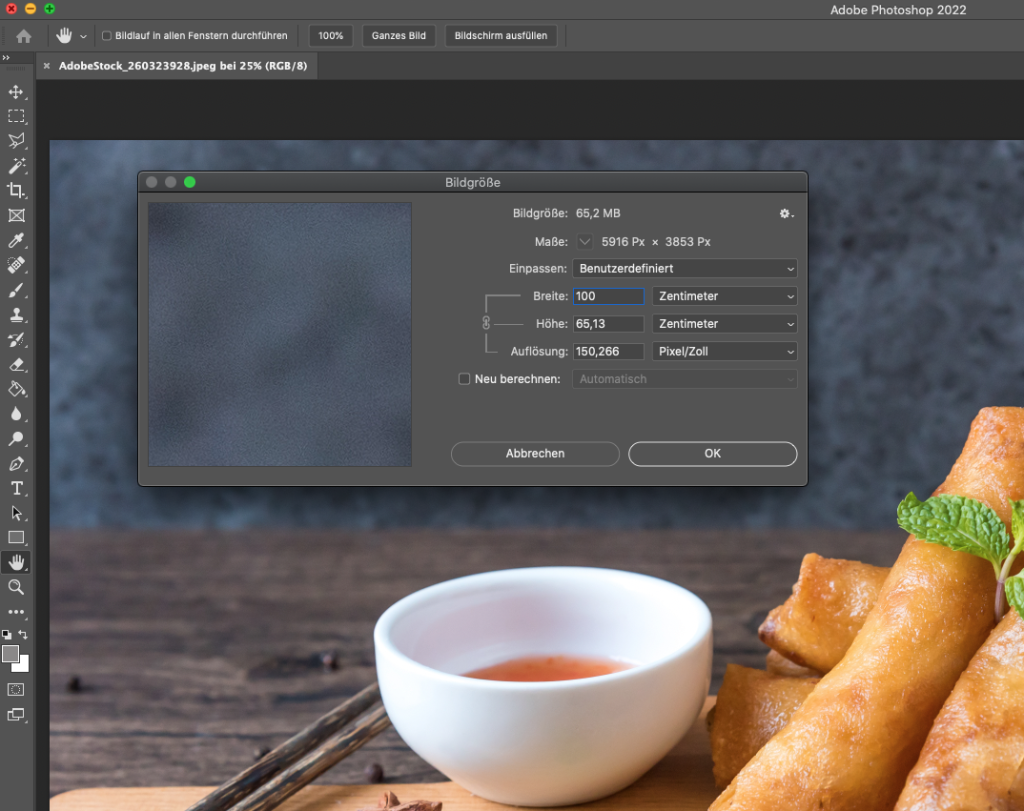Open the 'Pixel/Zoll' resolution unit dropdown
This screenshot has width=1024, height=811.
(x=724, y=351)
